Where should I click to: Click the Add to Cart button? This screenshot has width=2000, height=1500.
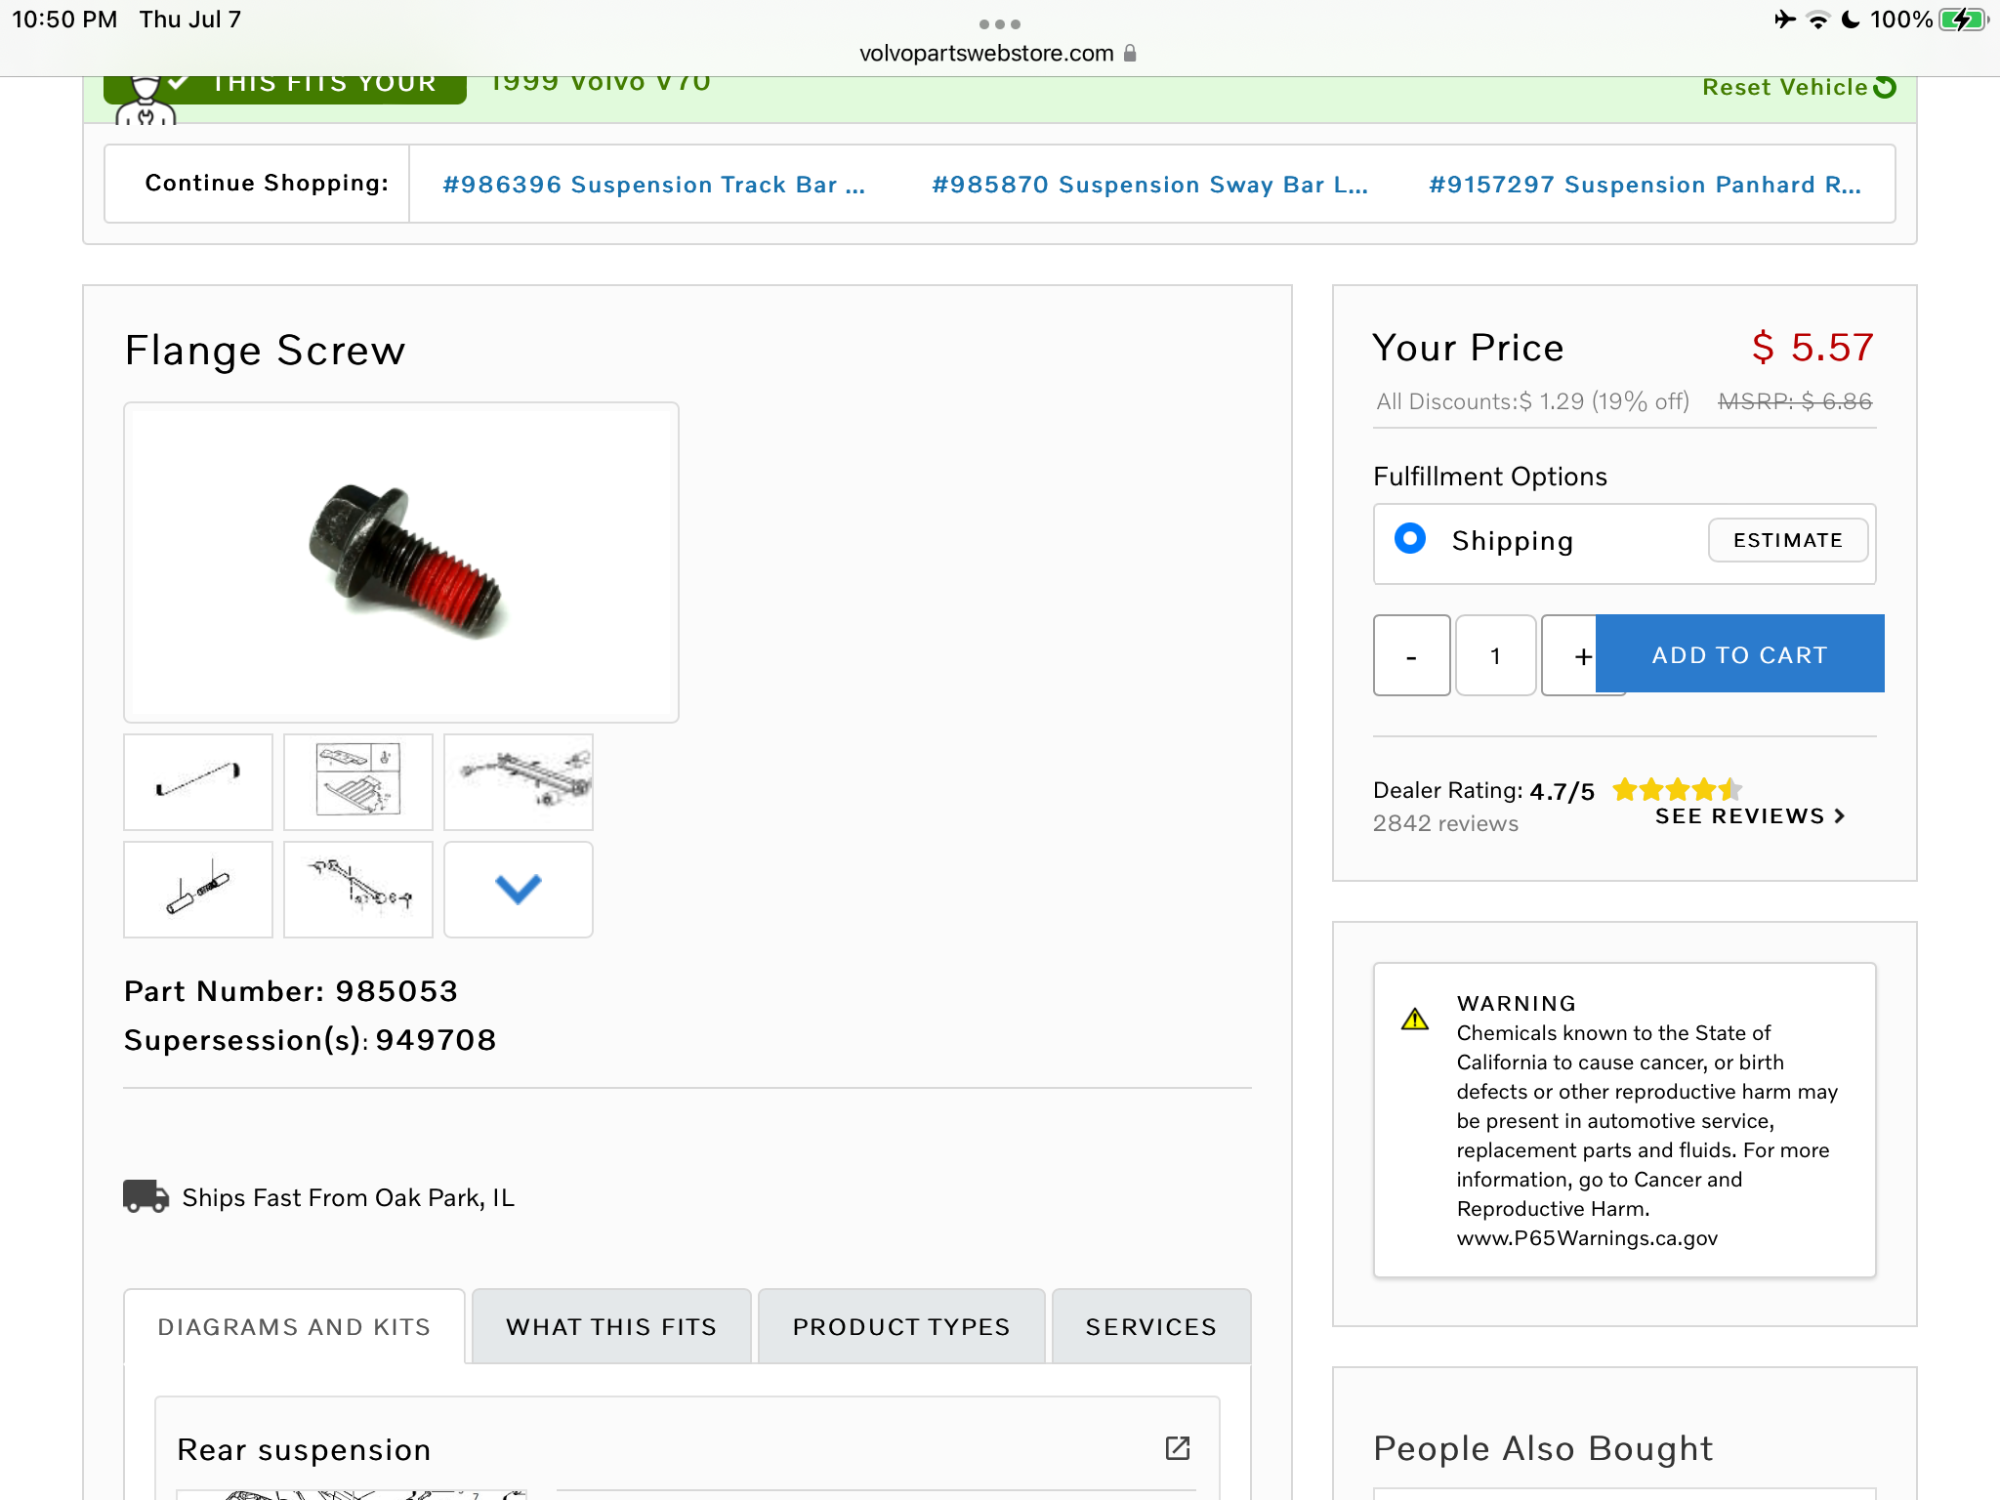(1740, 654)
